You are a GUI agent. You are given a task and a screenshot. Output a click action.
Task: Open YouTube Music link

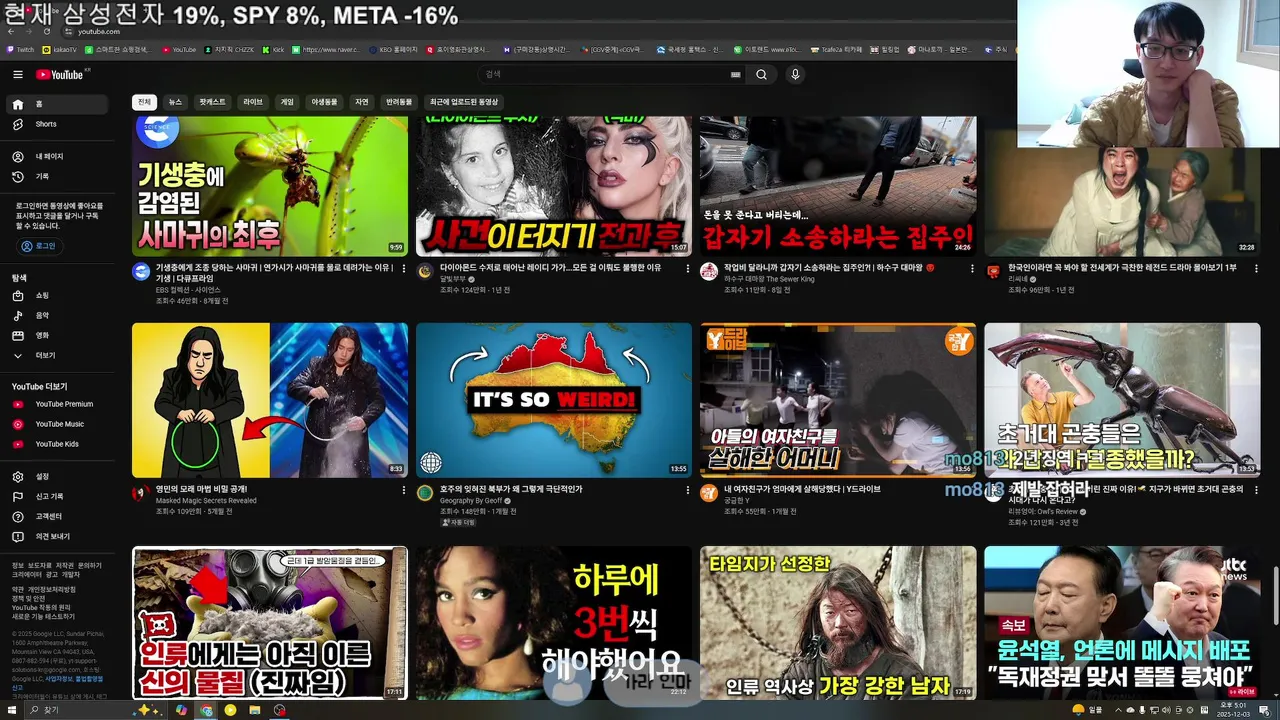click(58, 424)
